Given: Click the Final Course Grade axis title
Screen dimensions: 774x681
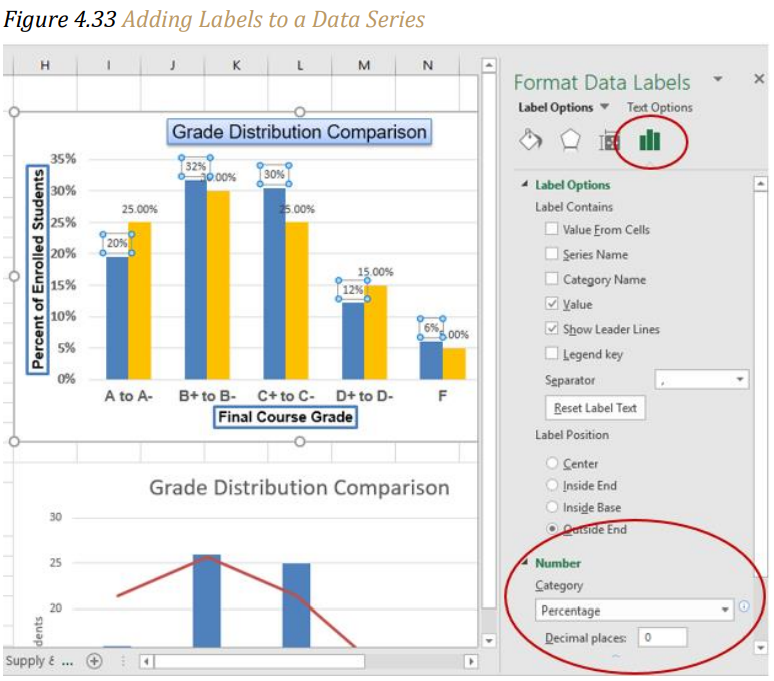Looking at the screenshot, I should point(285,417).
